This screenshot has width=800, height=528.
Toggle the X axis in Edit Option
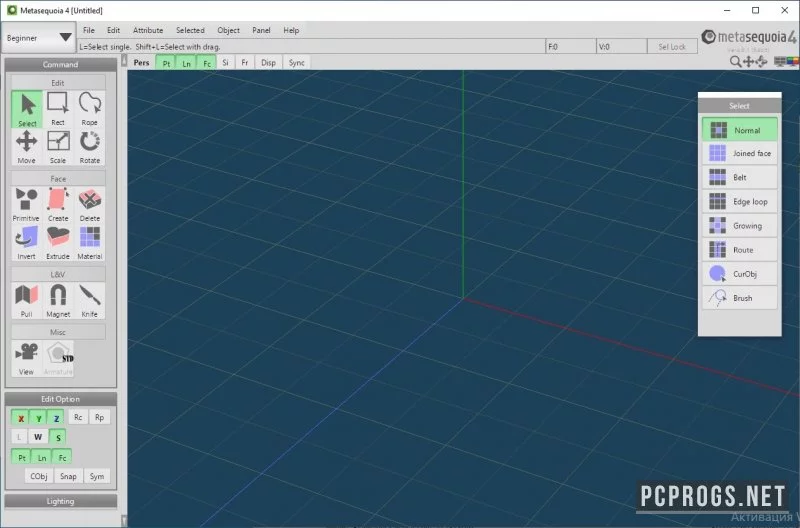21,418
